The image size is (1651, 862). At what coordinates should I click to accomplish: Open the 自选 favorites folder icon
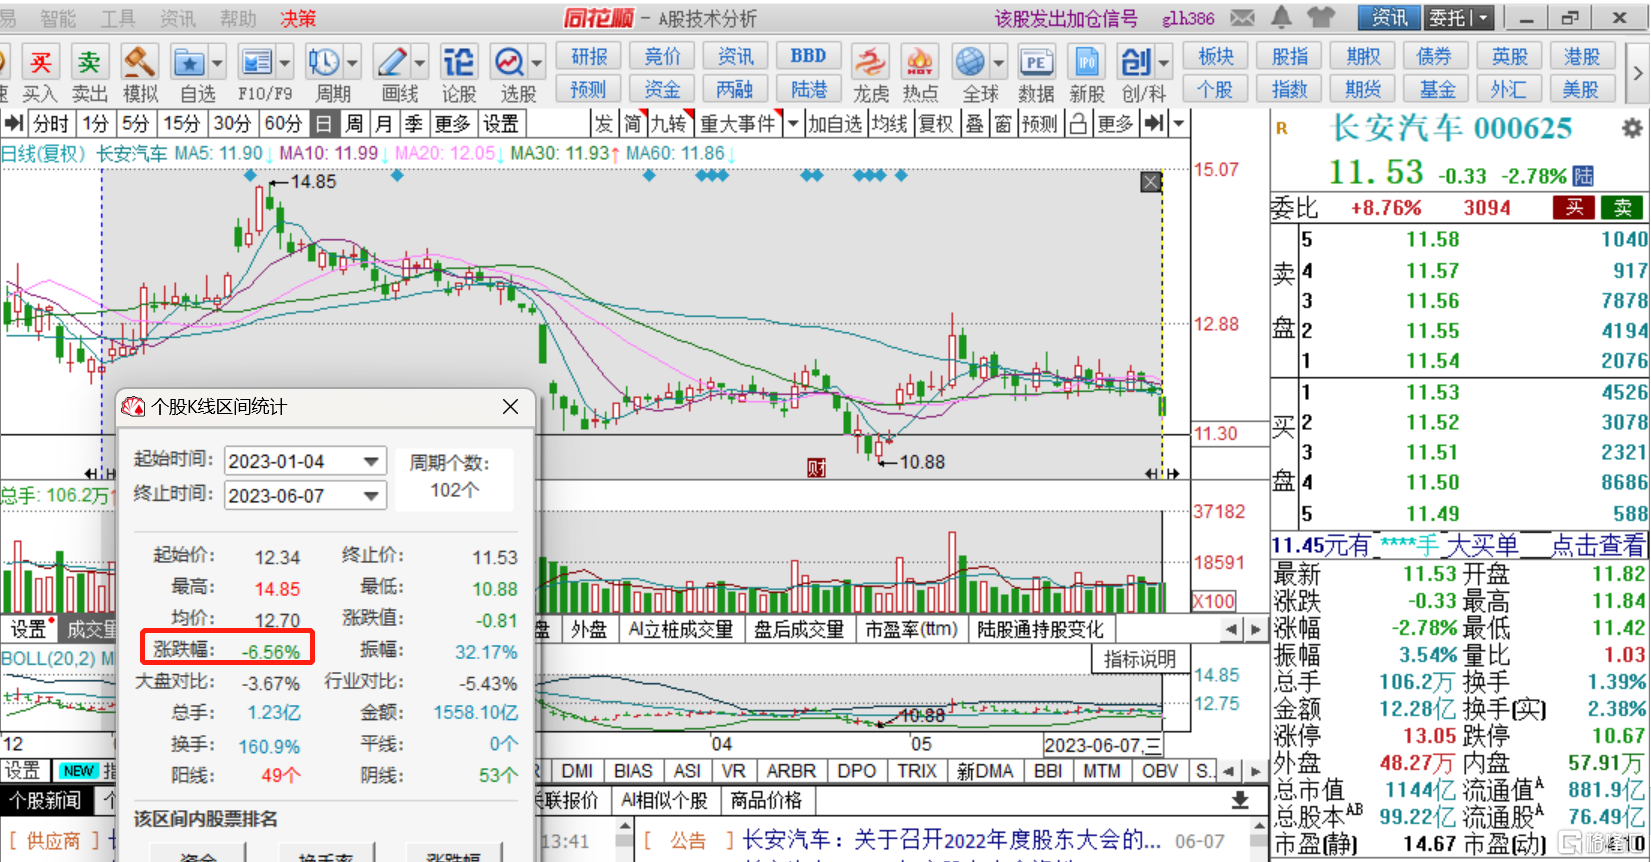click(189, 63)
